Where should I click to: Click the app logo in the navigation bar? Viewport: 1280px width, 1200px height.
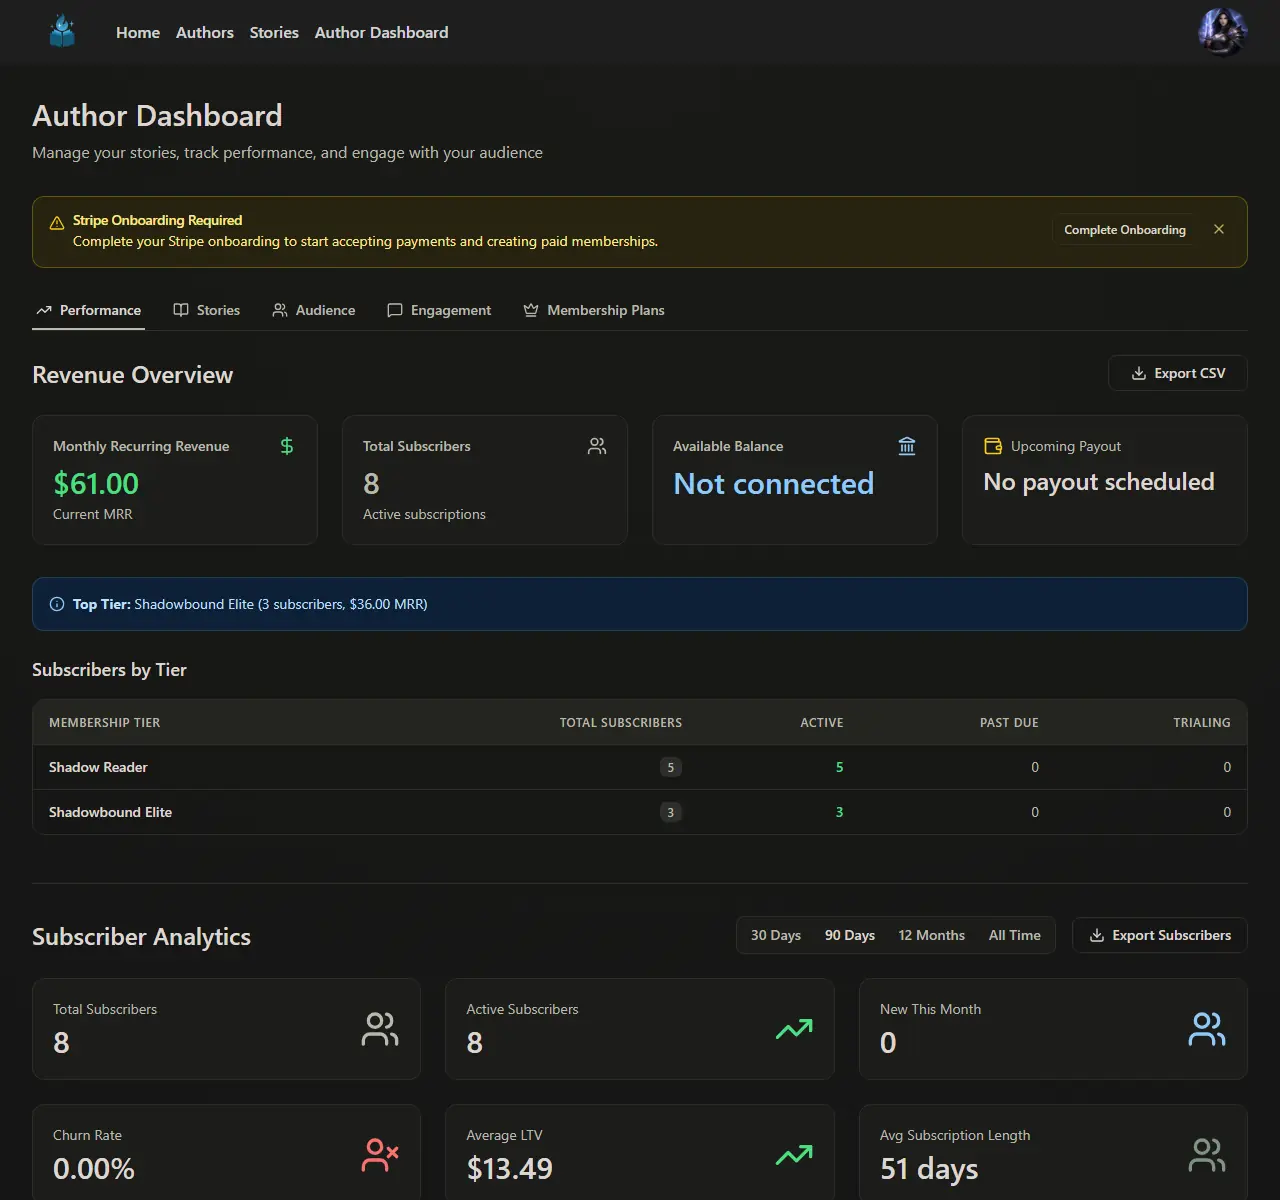(x=62, y=31)
